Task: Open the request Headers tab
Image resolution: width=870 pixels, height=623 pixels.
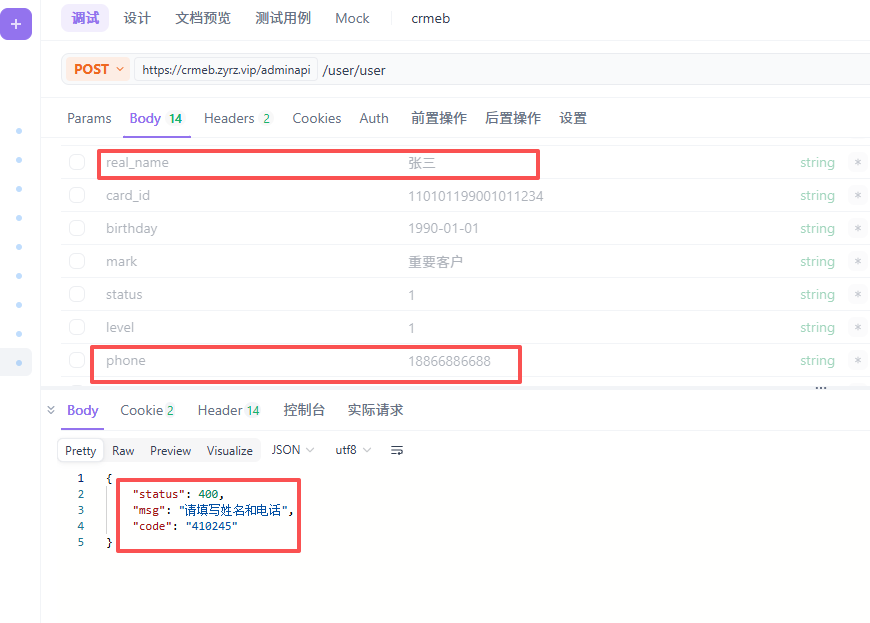Action: tap(238, 118)
